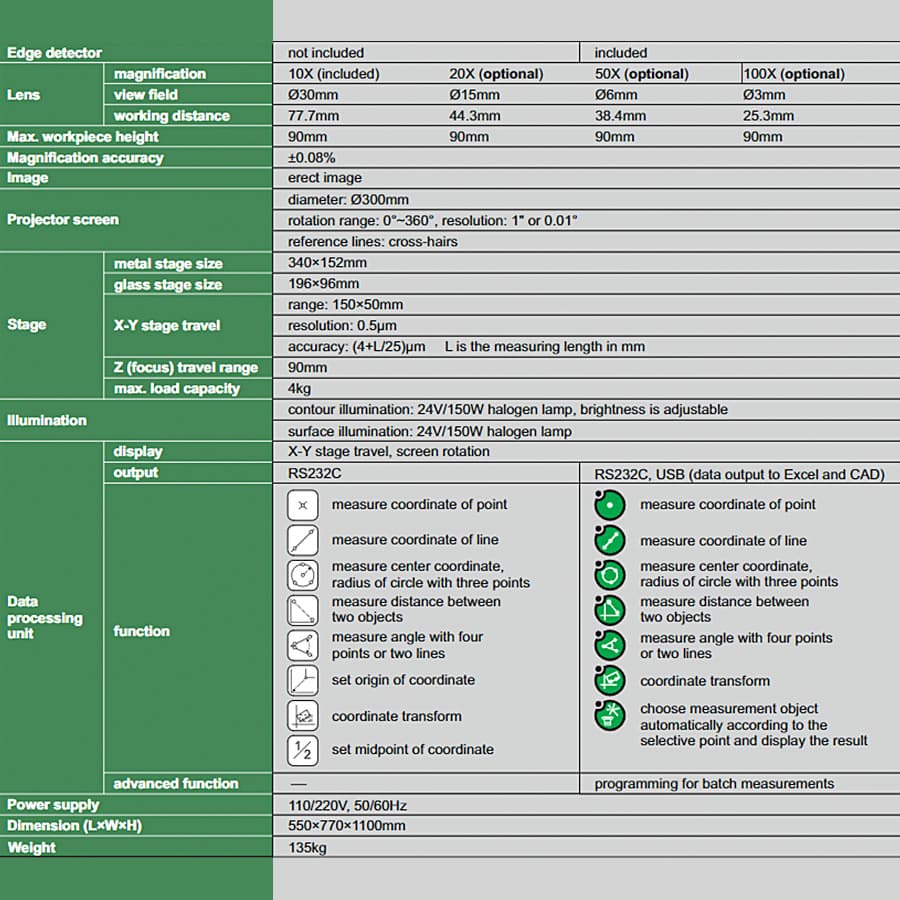Click the 'diameter: Ø300mm' projector screen value

pyautogui.click(x=348, y=200)
